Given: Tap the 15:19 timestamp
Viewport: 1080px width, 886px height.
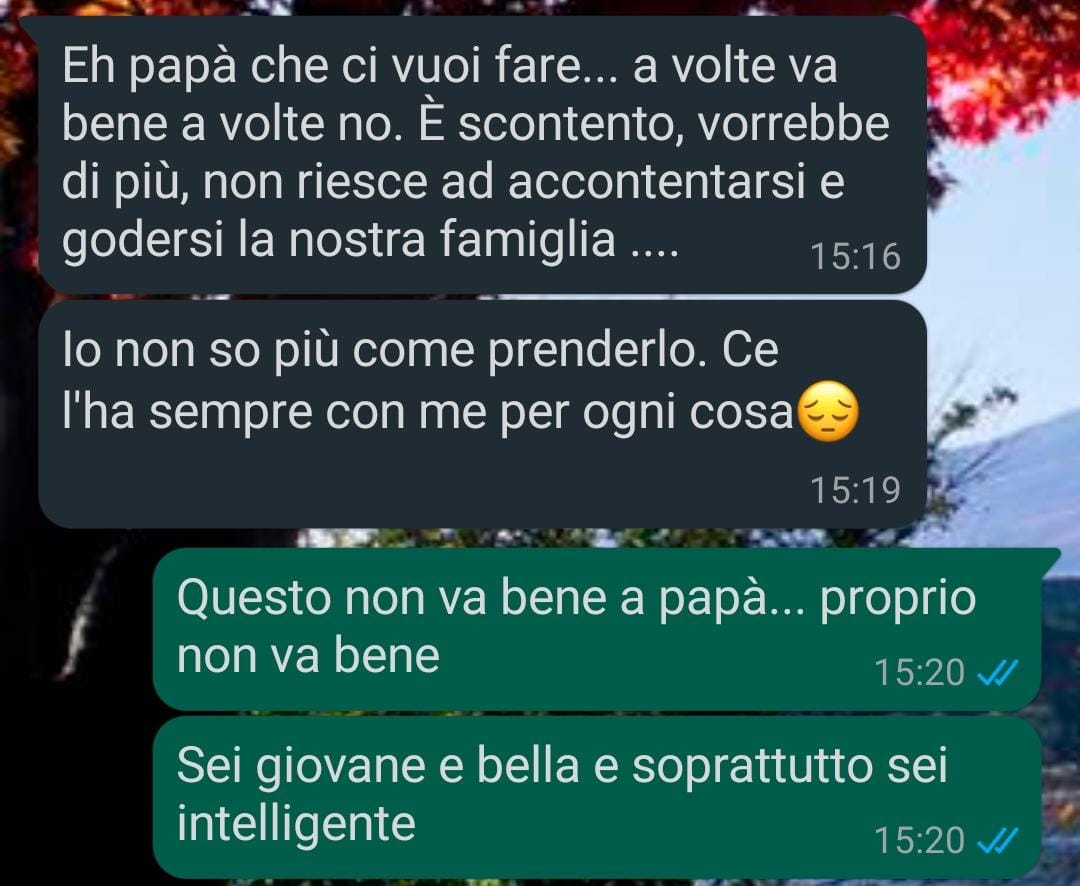Looking at the screenshot, I should (x=855, y=490).
